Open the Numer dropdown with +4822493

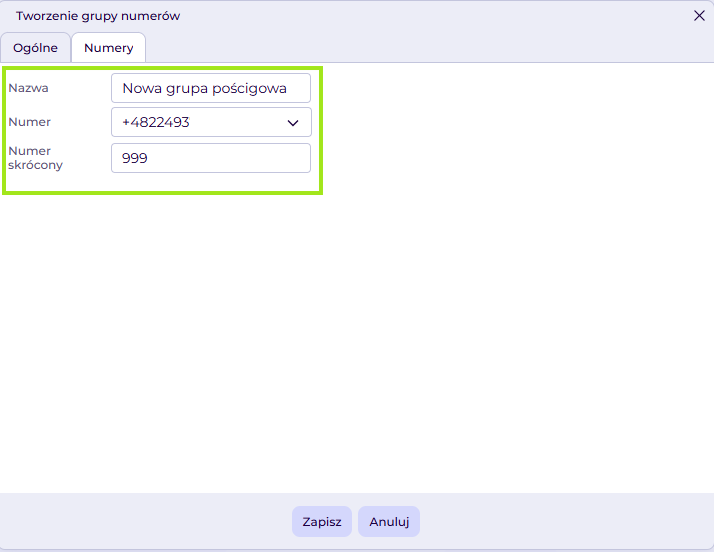(211, 122)
